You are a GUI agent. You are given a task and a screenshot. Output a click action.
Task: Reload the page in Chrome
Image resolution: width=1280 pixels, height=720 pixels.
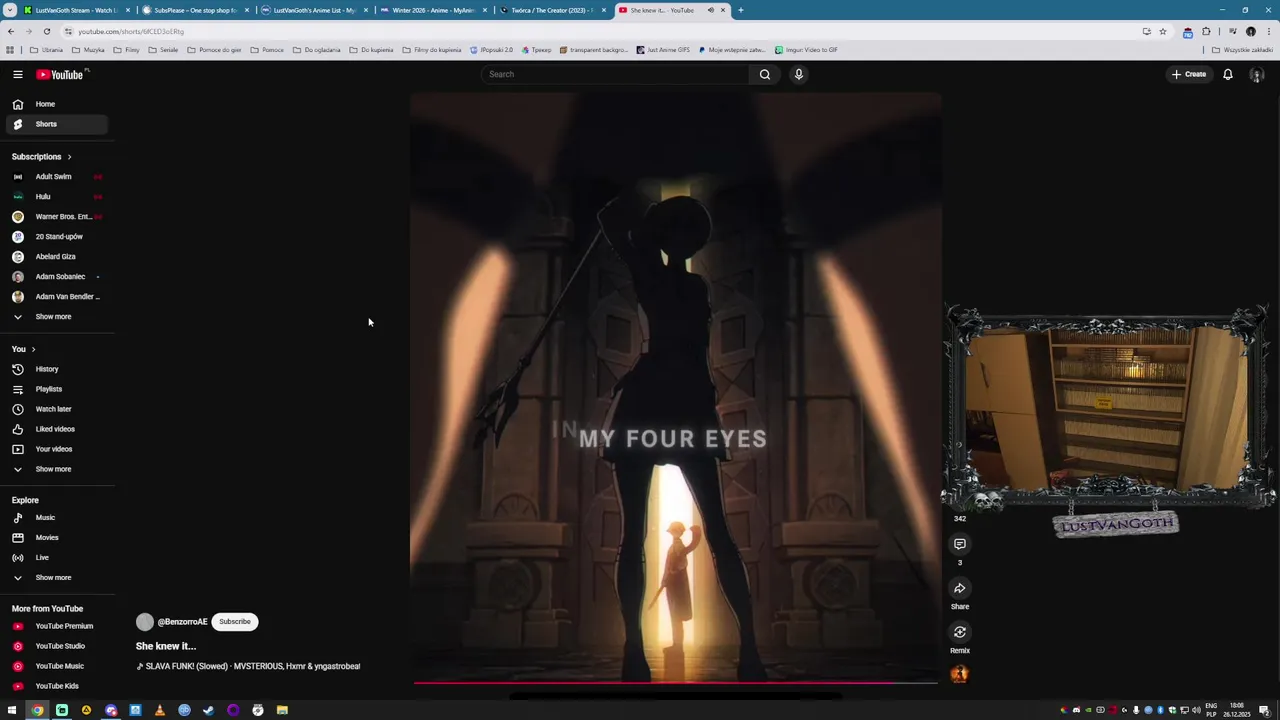[x=46, y=32]
